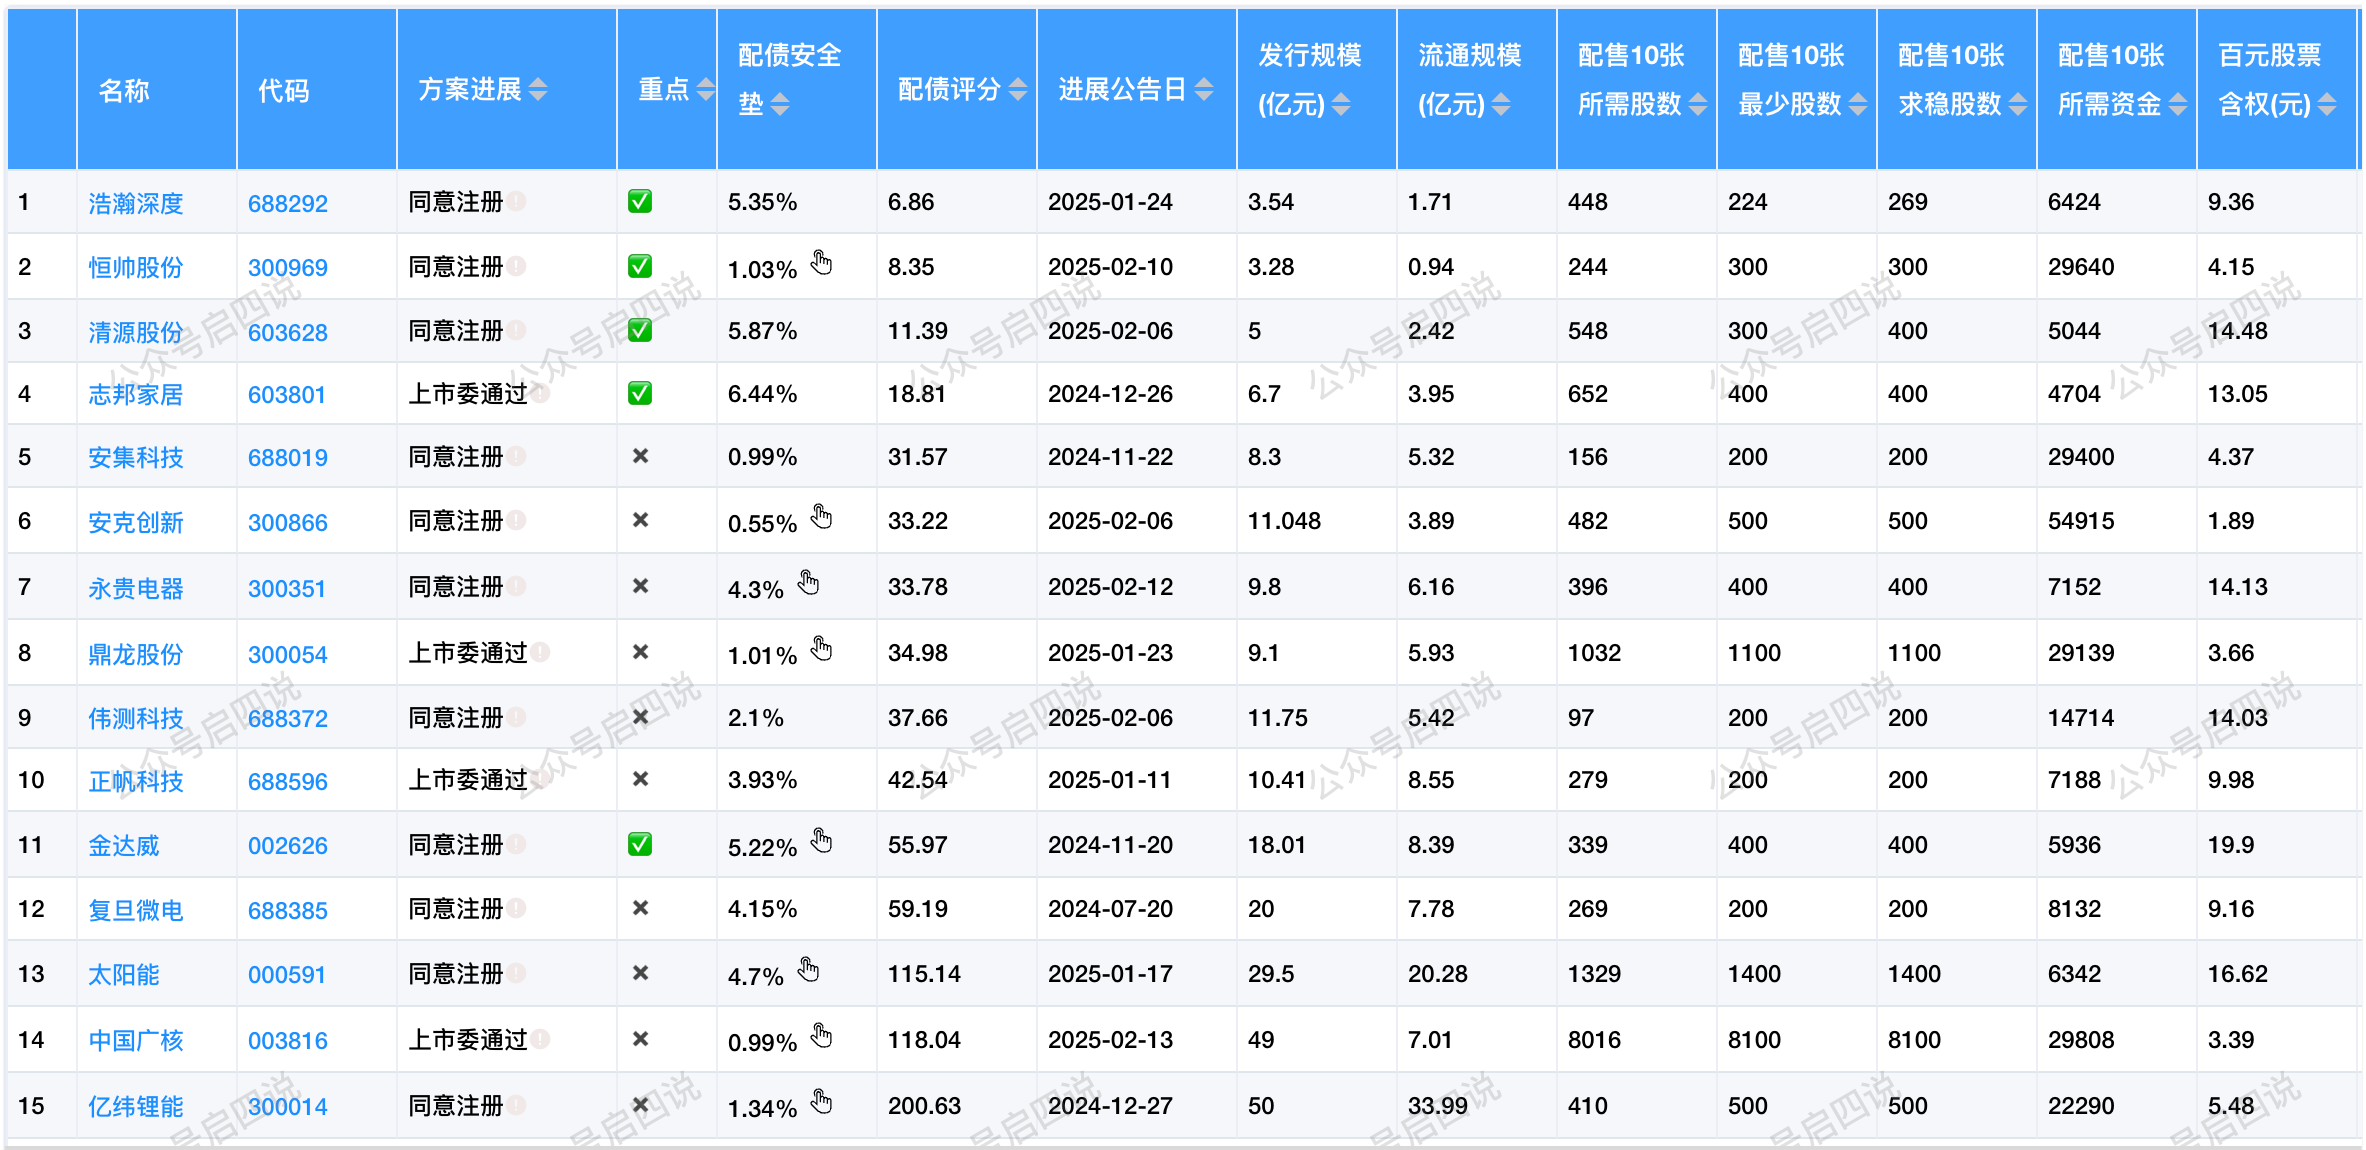Click hand pointer icon beside 0.55% safety cushion
2366x1150 pixels.
pyautogui.click(x=821, y=516)
